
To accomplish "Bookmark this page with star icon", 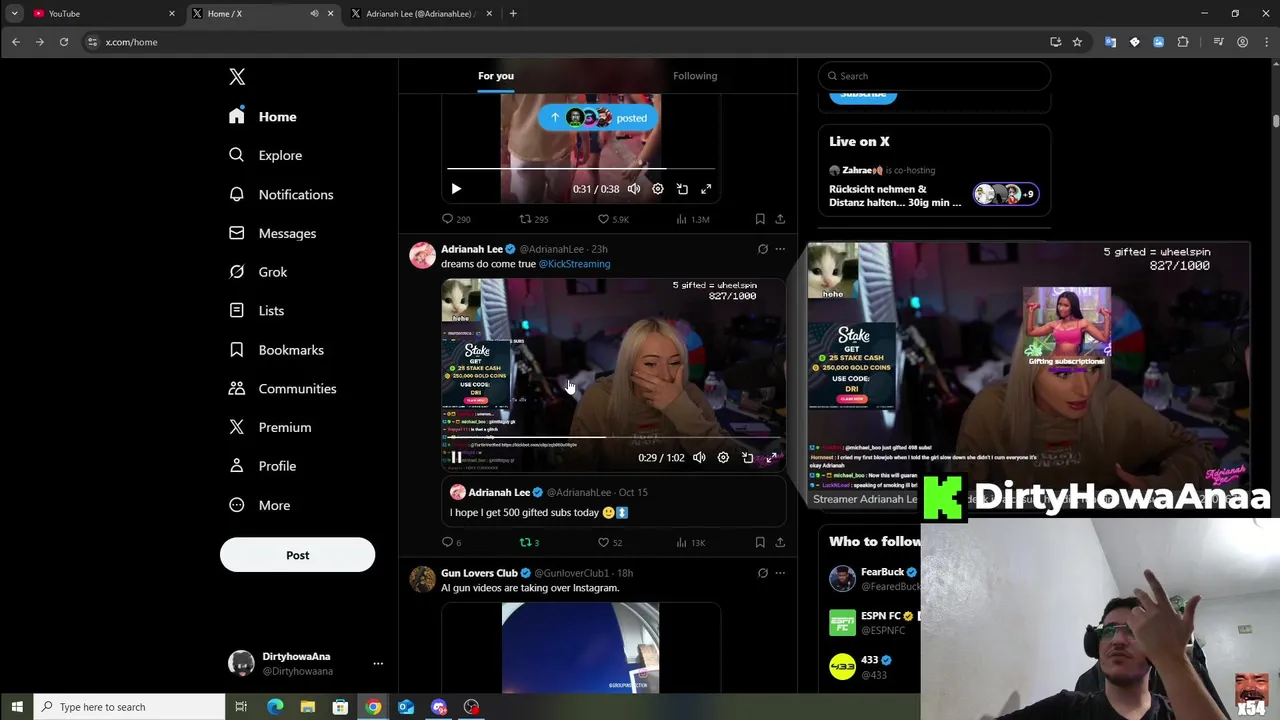I will point(1077,42).
